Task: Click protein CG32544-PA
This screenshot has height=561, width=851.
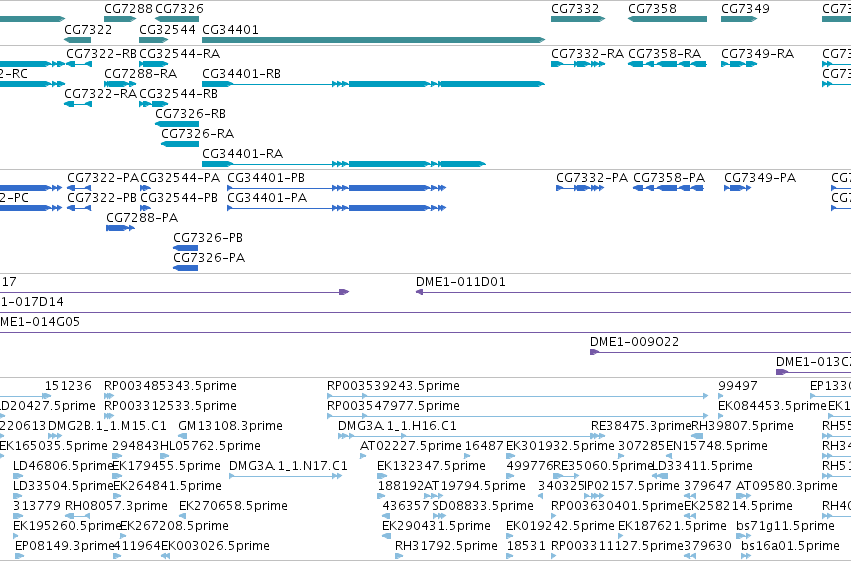Action: coord(145,188)
